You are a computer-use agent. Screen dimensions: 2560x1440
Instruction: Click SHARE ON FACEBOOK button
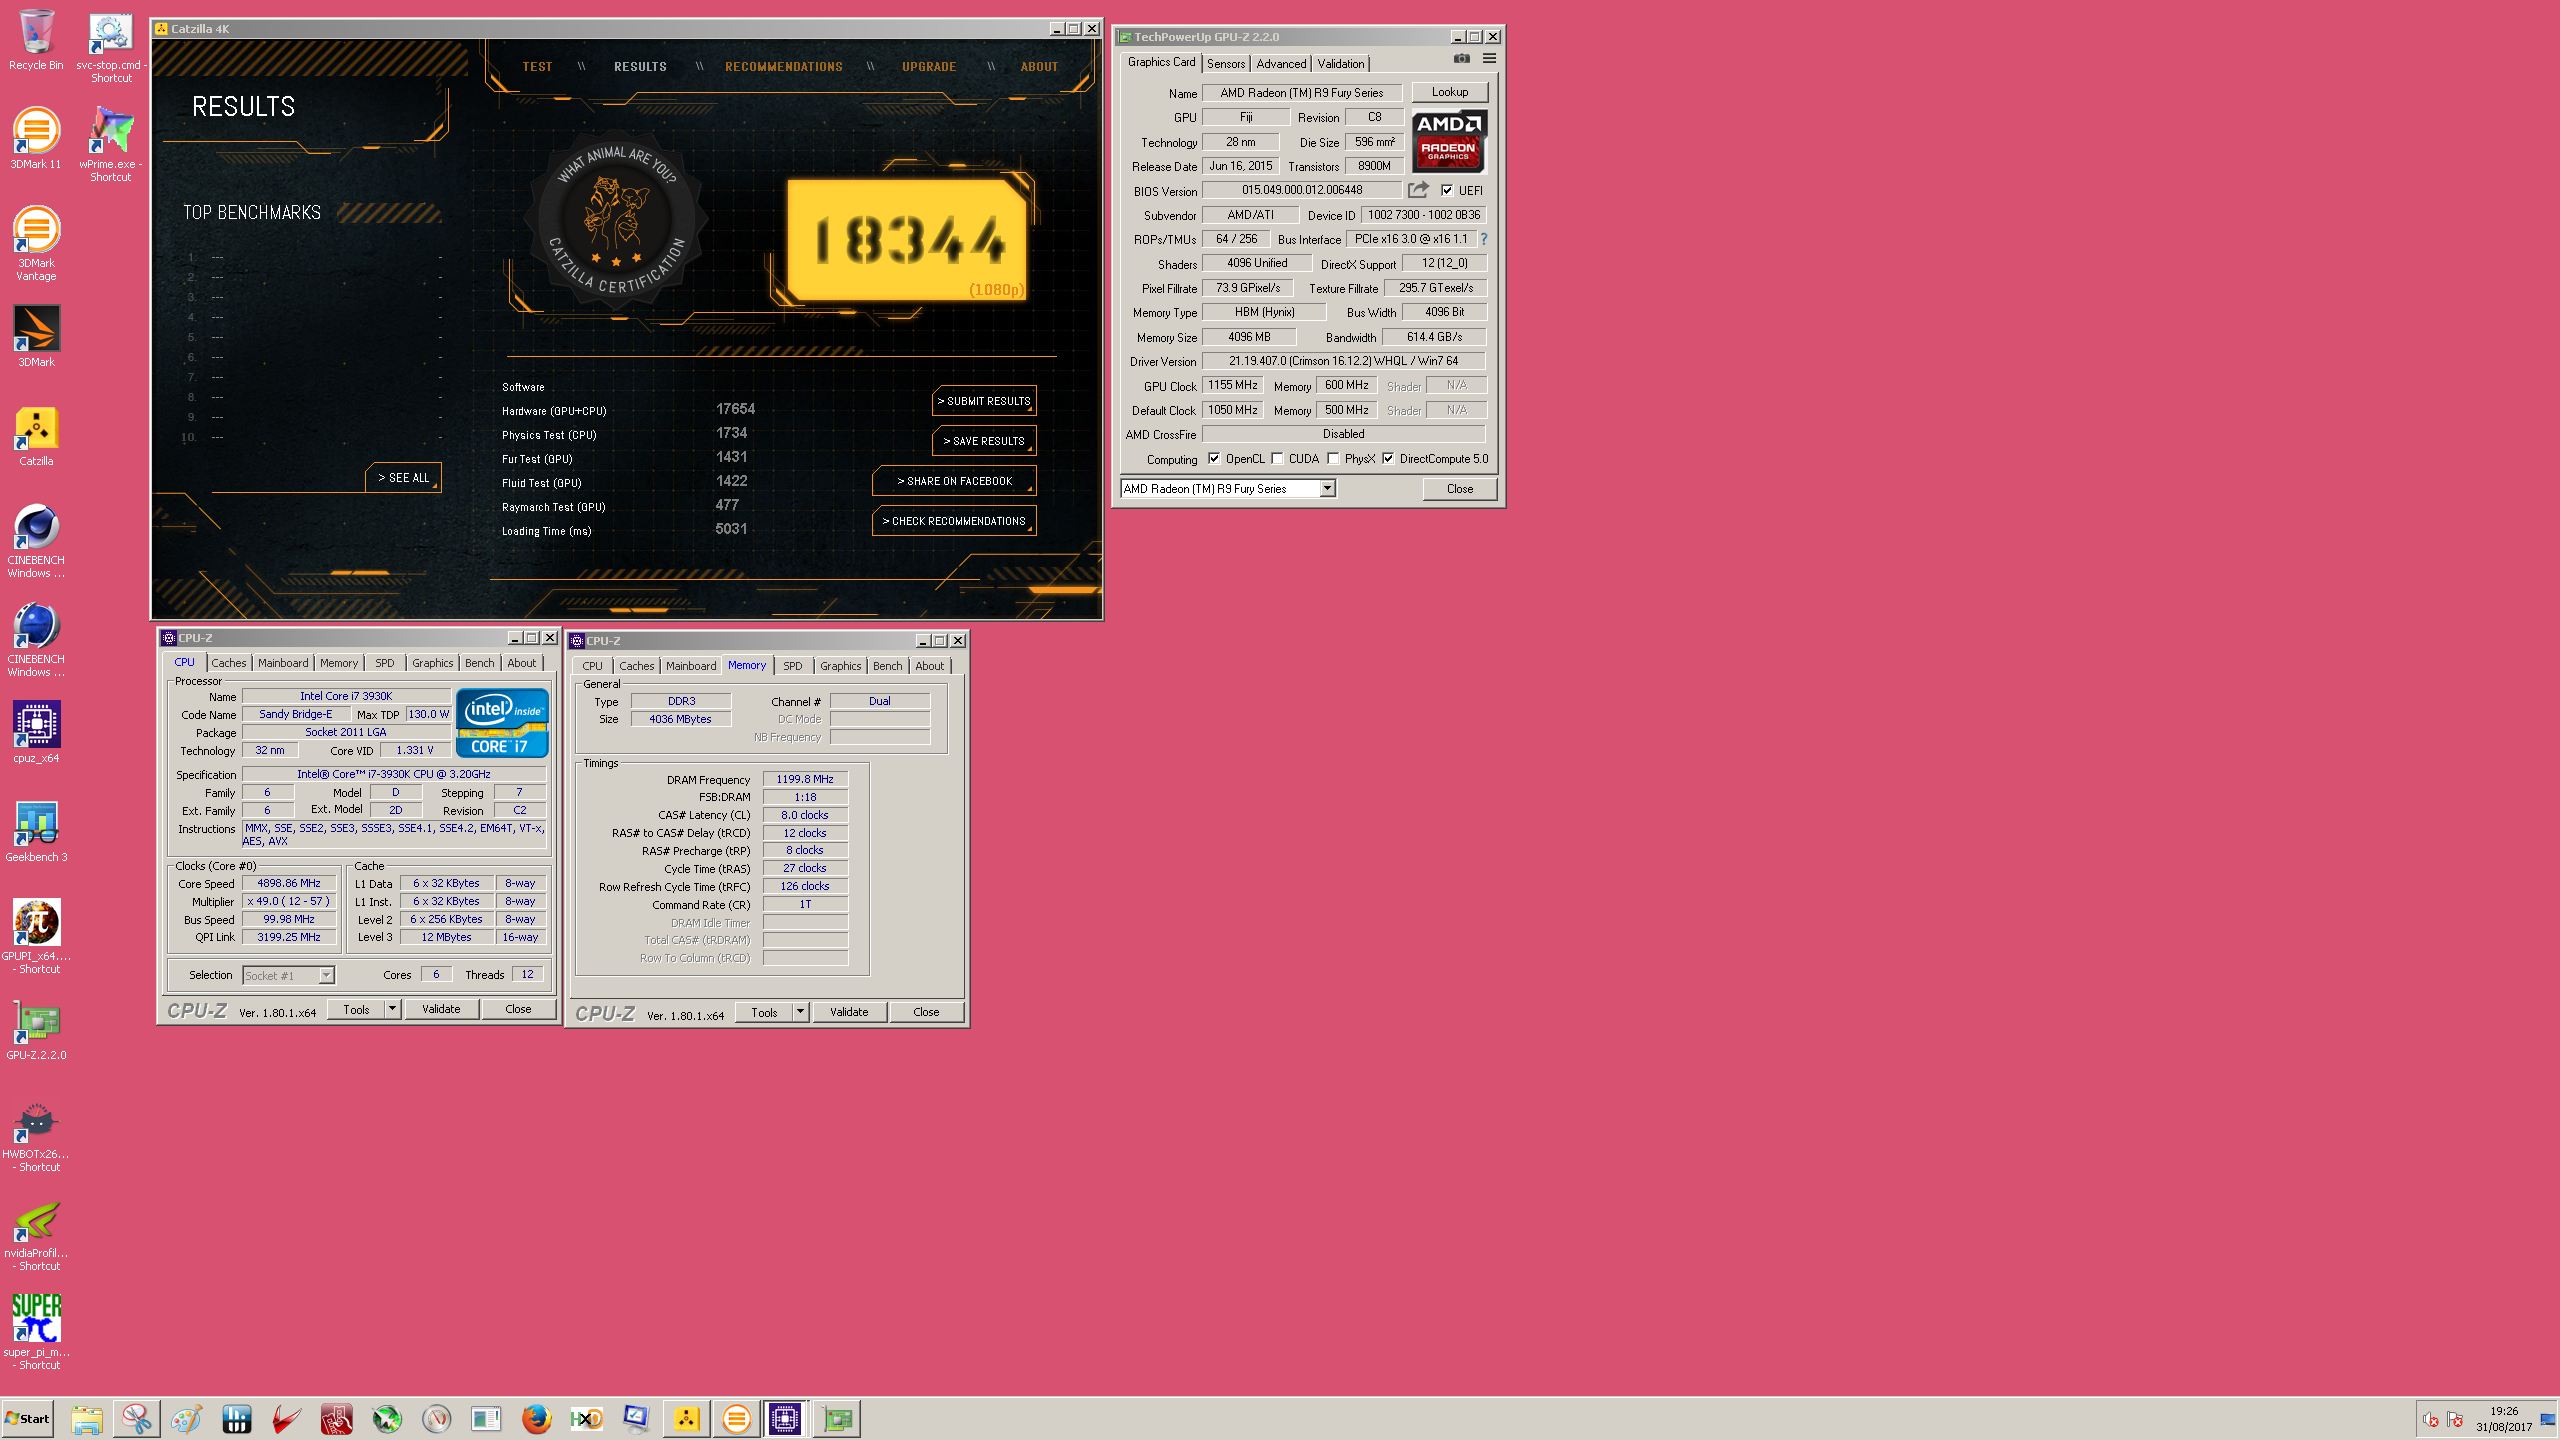point(954,481)
